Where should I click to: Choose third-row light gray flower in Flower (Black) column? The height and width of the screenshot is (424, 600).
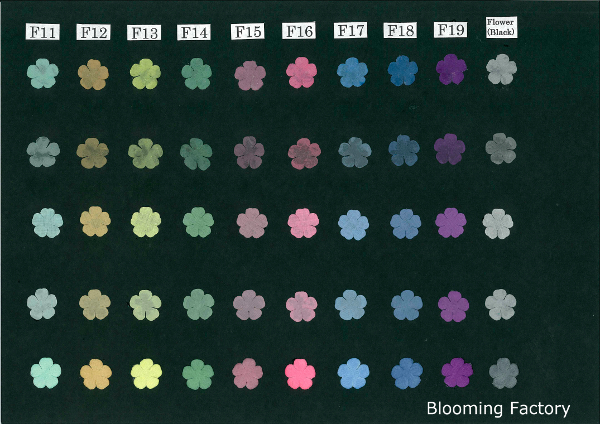point(498,224)
